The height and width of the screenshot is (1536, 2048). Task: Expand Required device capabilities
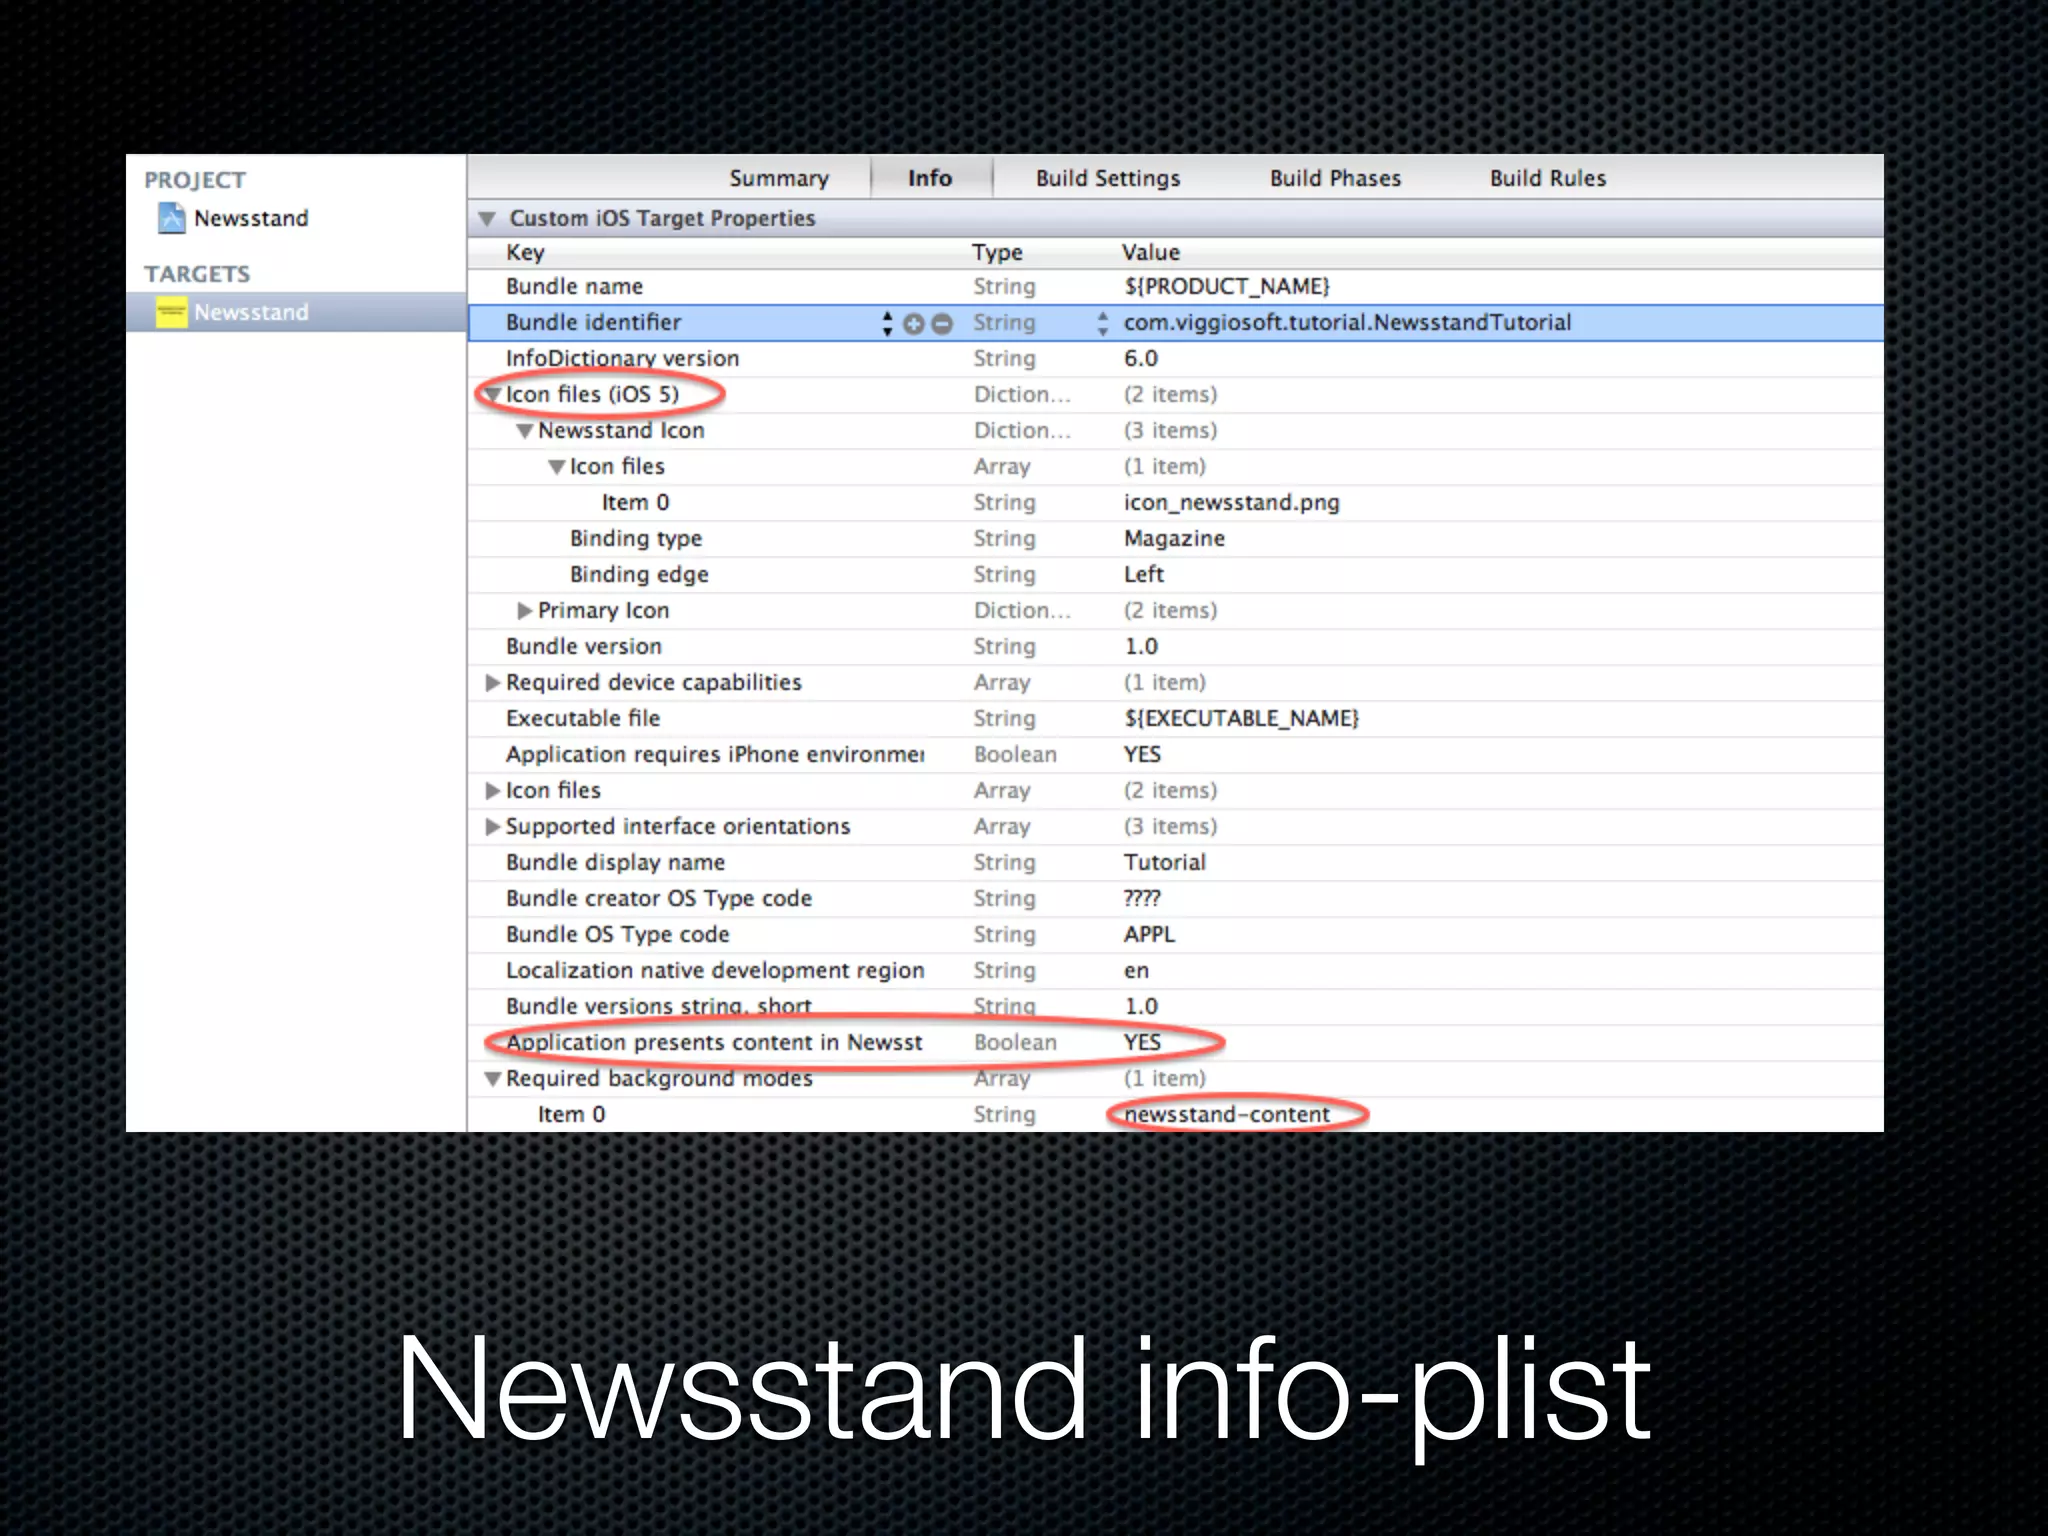492,683
